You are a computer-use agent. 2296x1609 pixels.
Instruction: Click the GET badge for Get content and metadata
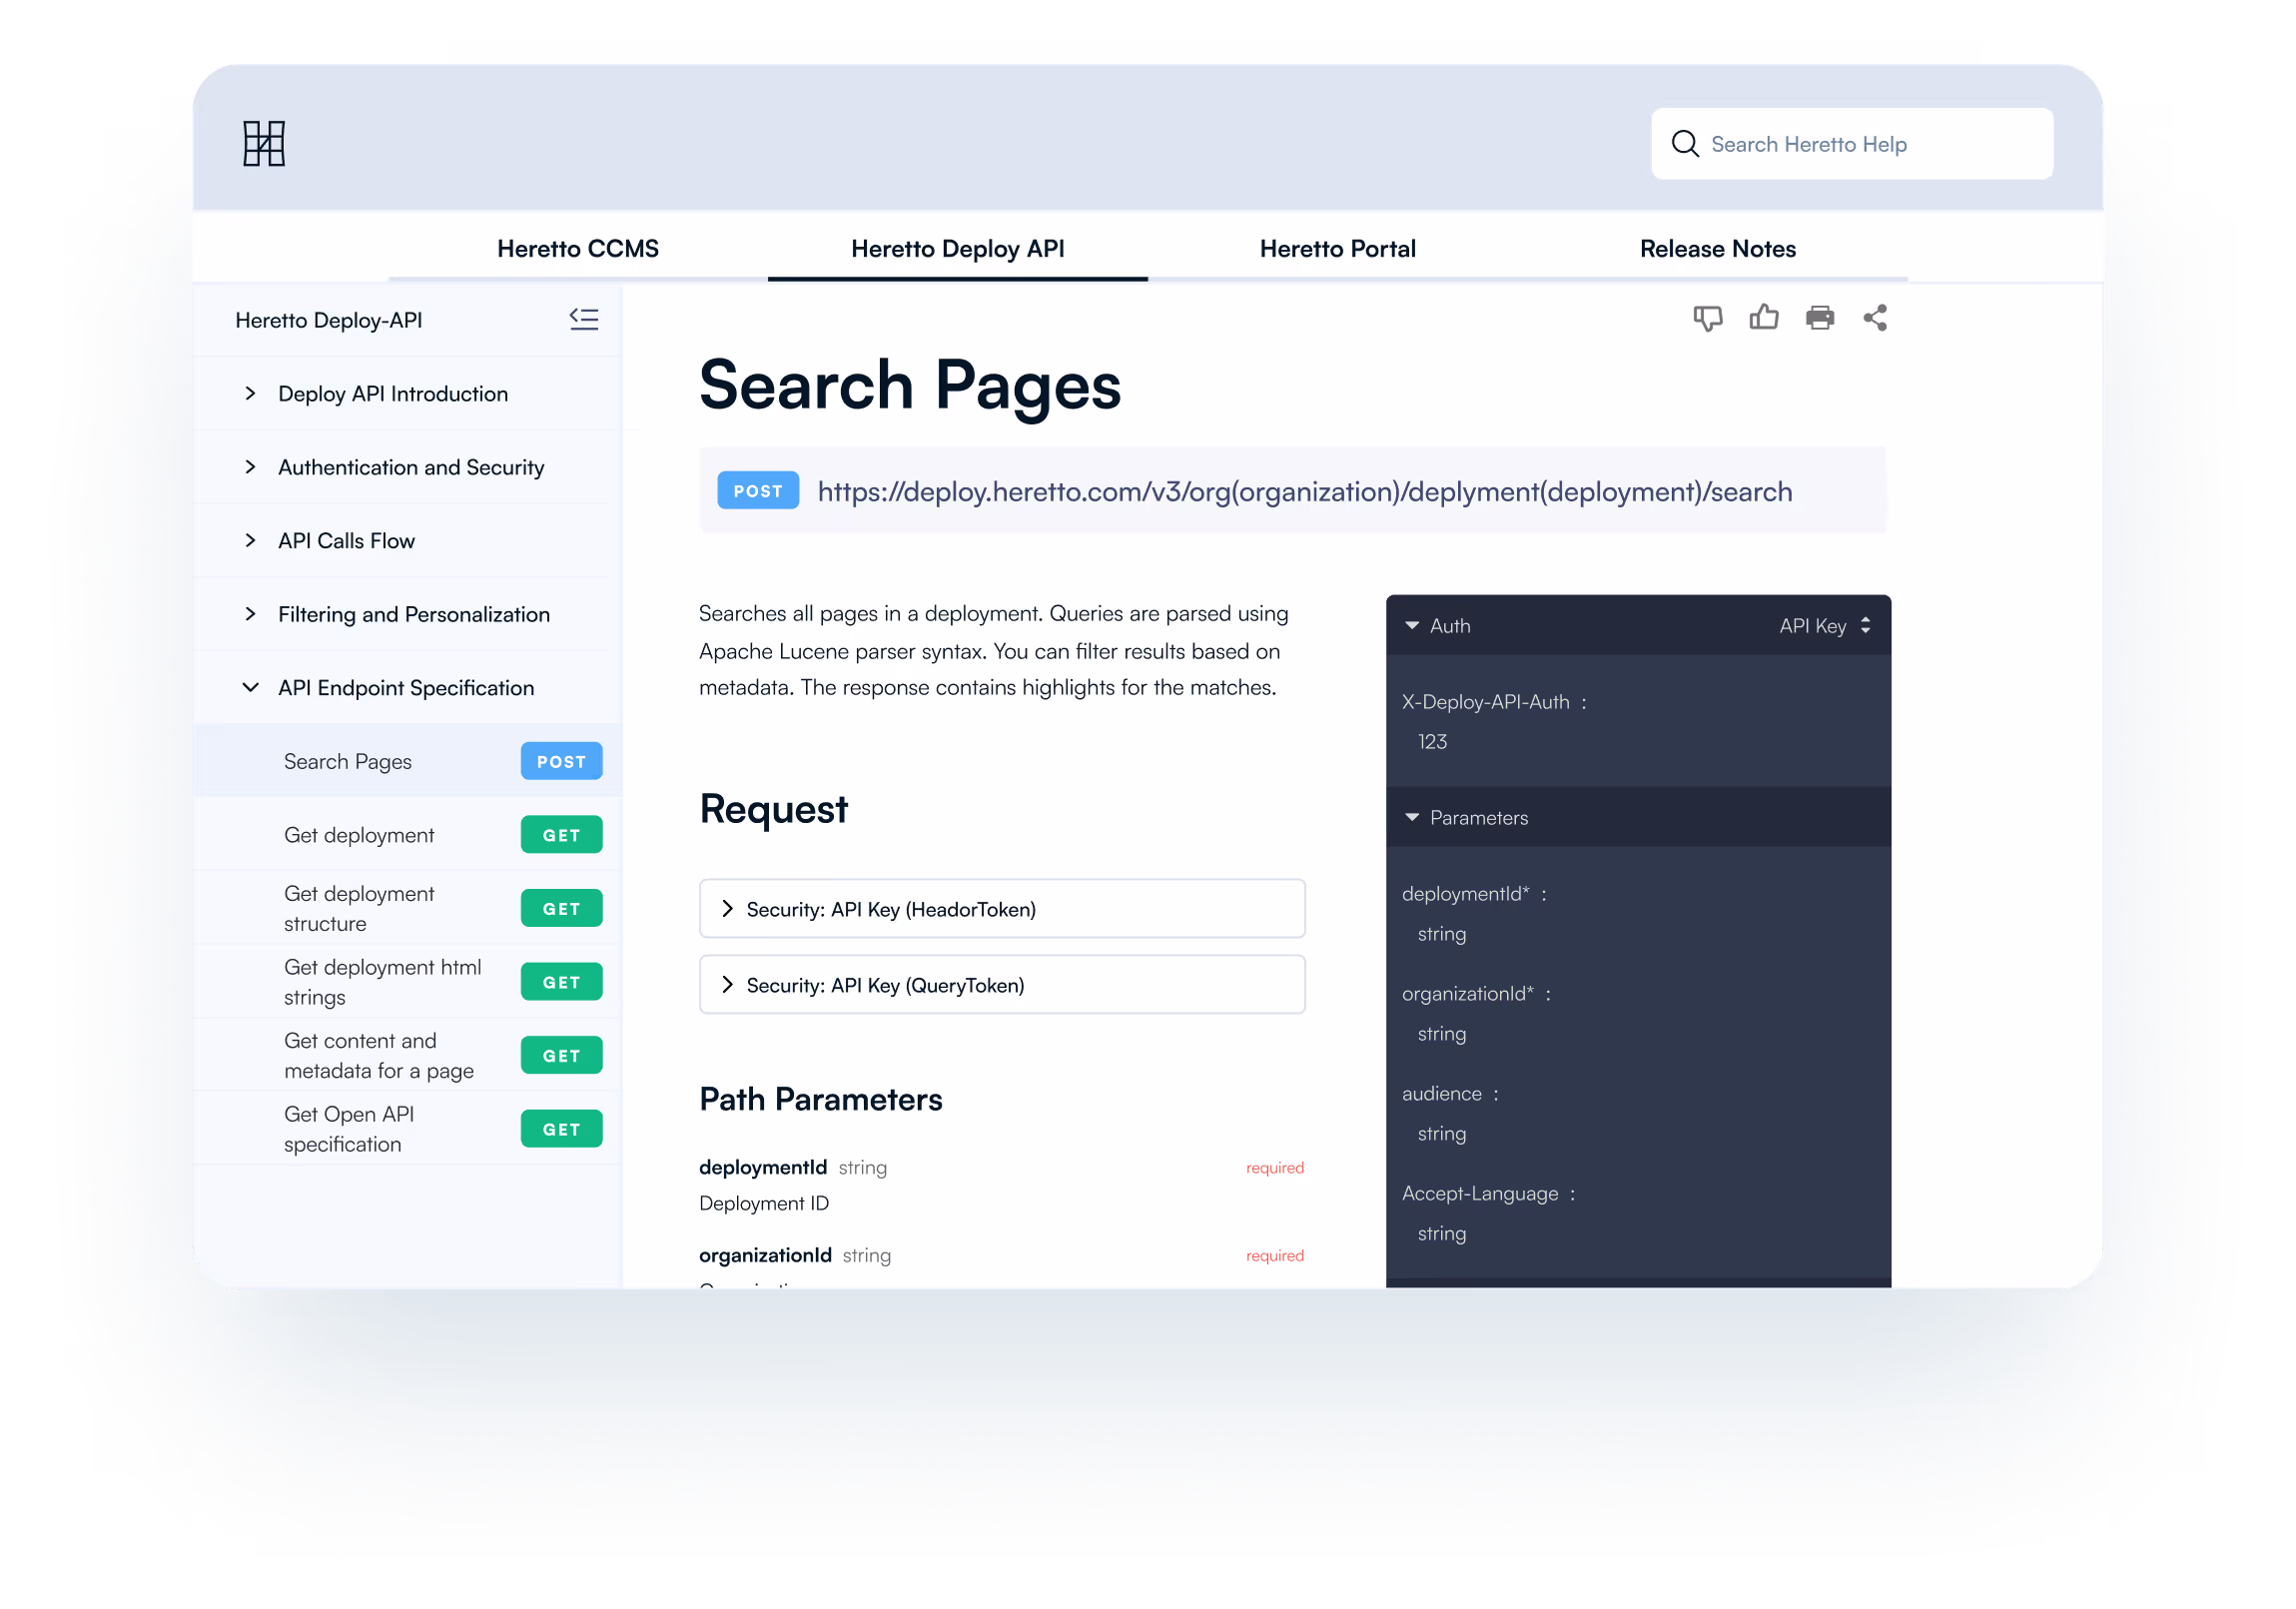[x=561, y=1055]
